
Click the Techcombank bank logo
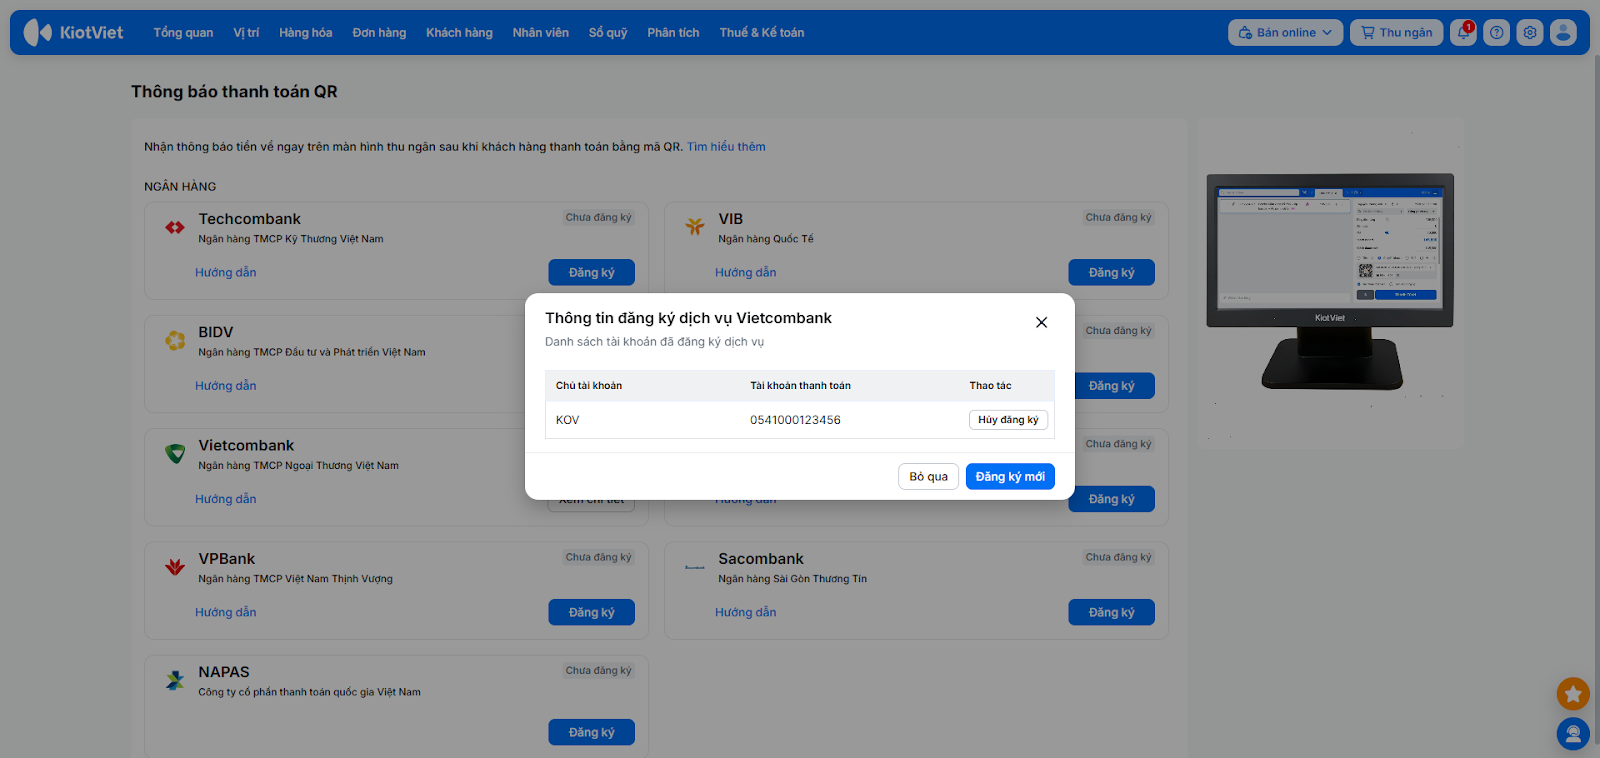[175, 228]
